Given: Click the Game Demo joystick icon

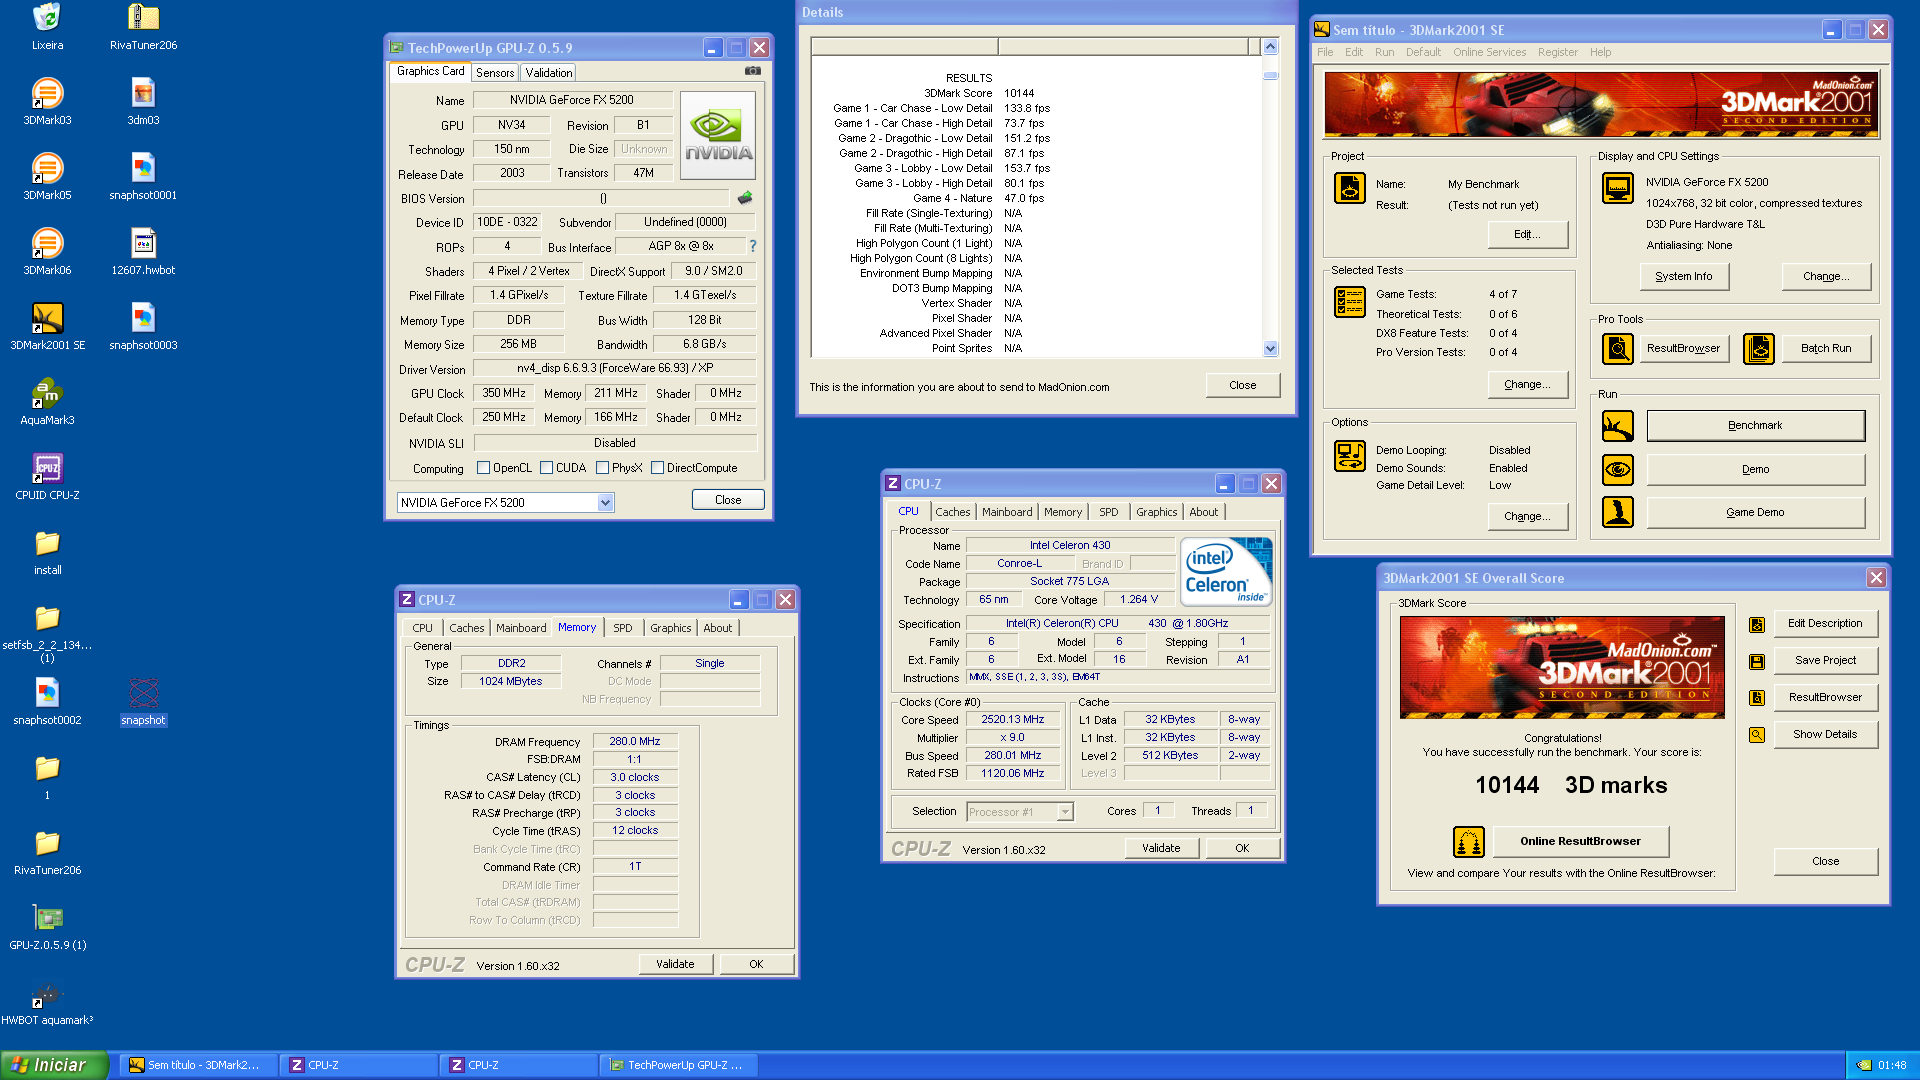Looking at the screenshot, I should [x=1618, y=512].
